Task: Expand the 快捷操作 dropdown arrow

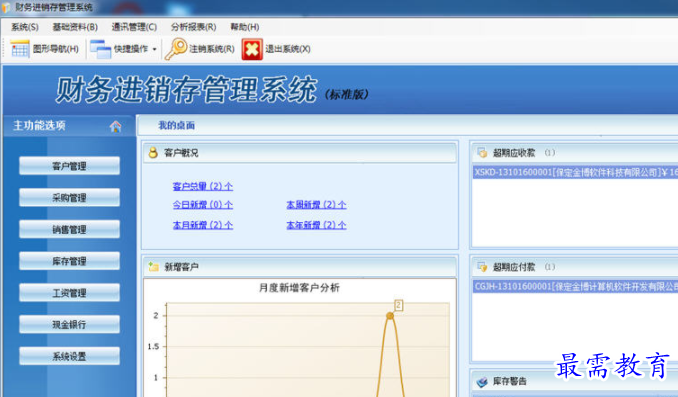Action: coord(154,49)
